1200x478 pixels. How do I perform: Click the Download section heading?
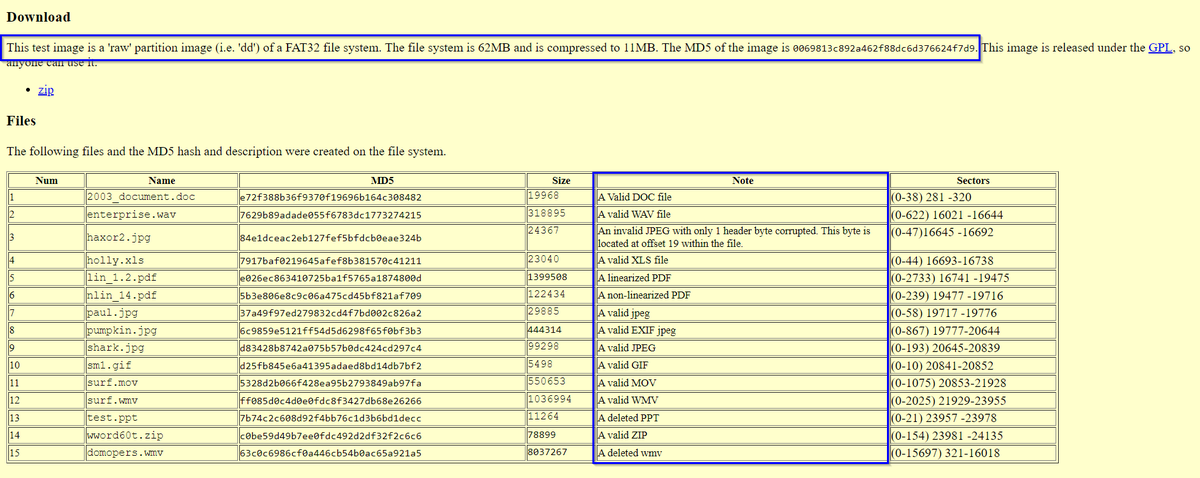click(39, 17)
